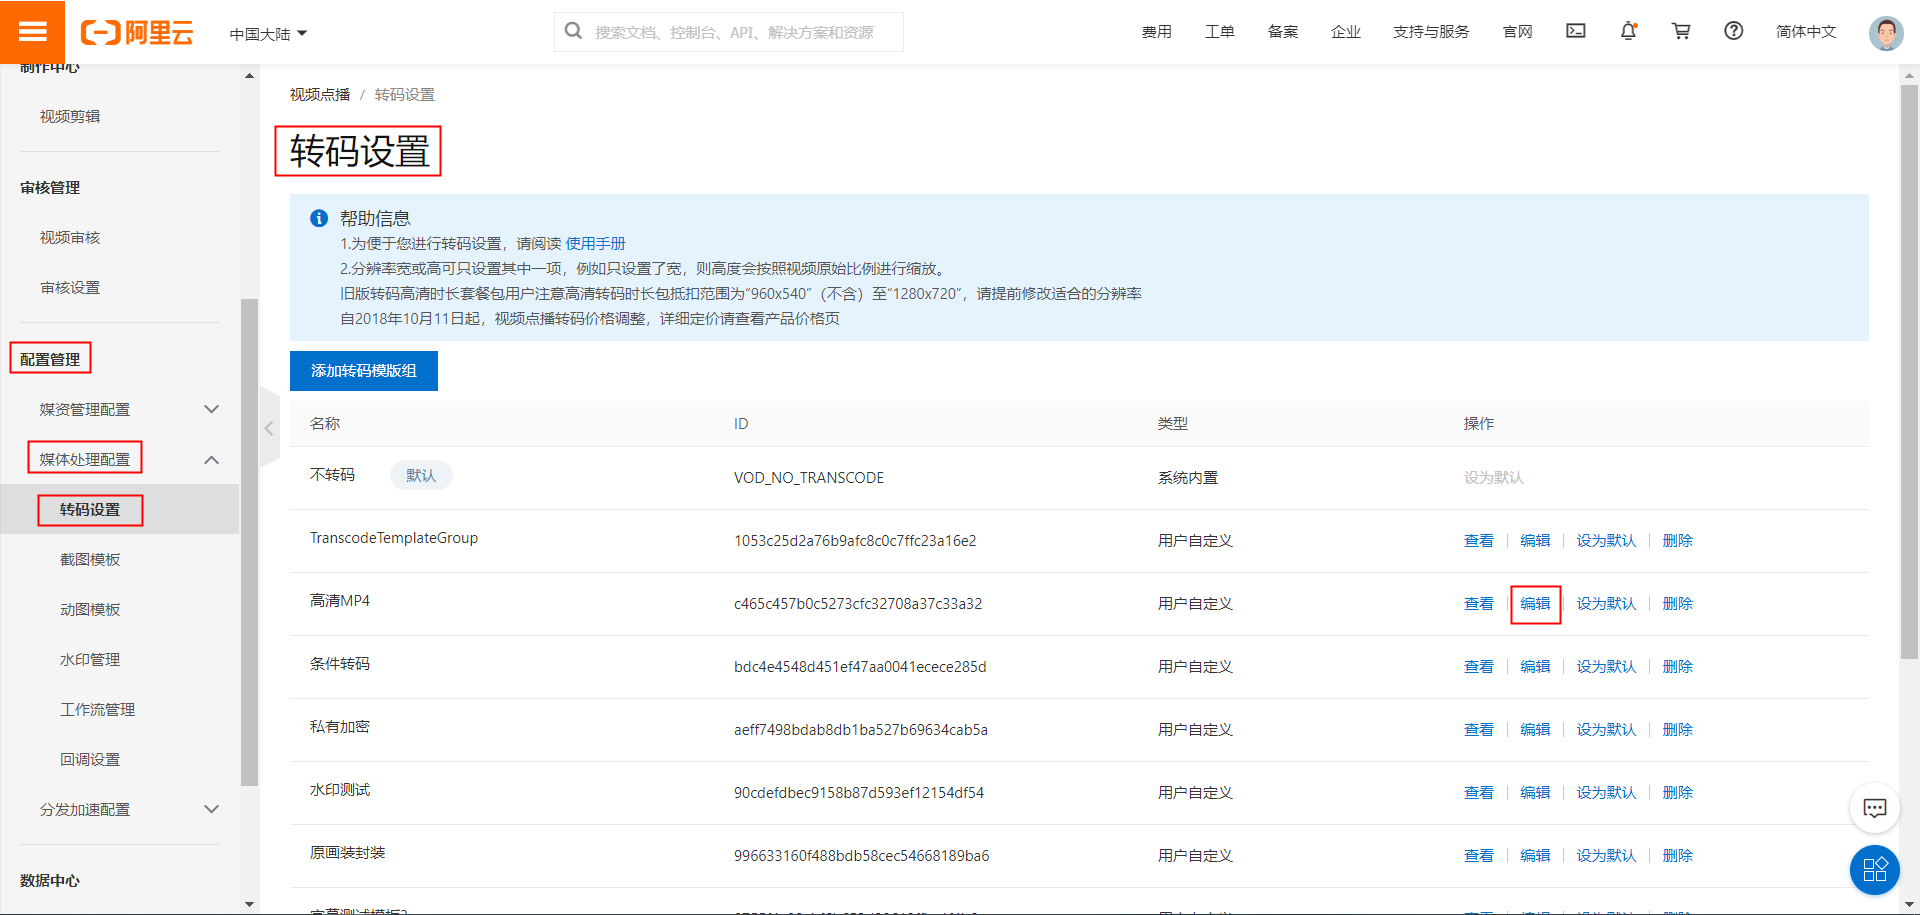This screenshot has height=915, width=1920.
Task: Click 编辑 for the 高清MP4 template
Action: pos(1535,604)
